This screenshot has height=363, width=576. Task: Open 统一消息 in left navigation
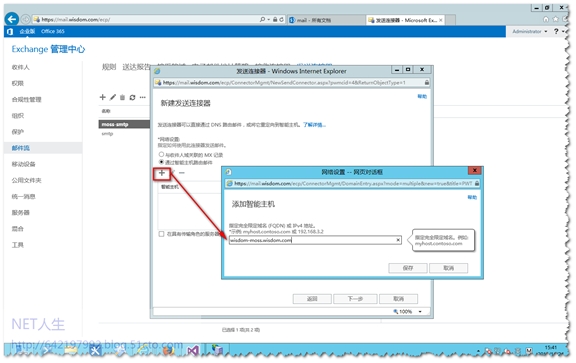(23, 197)
